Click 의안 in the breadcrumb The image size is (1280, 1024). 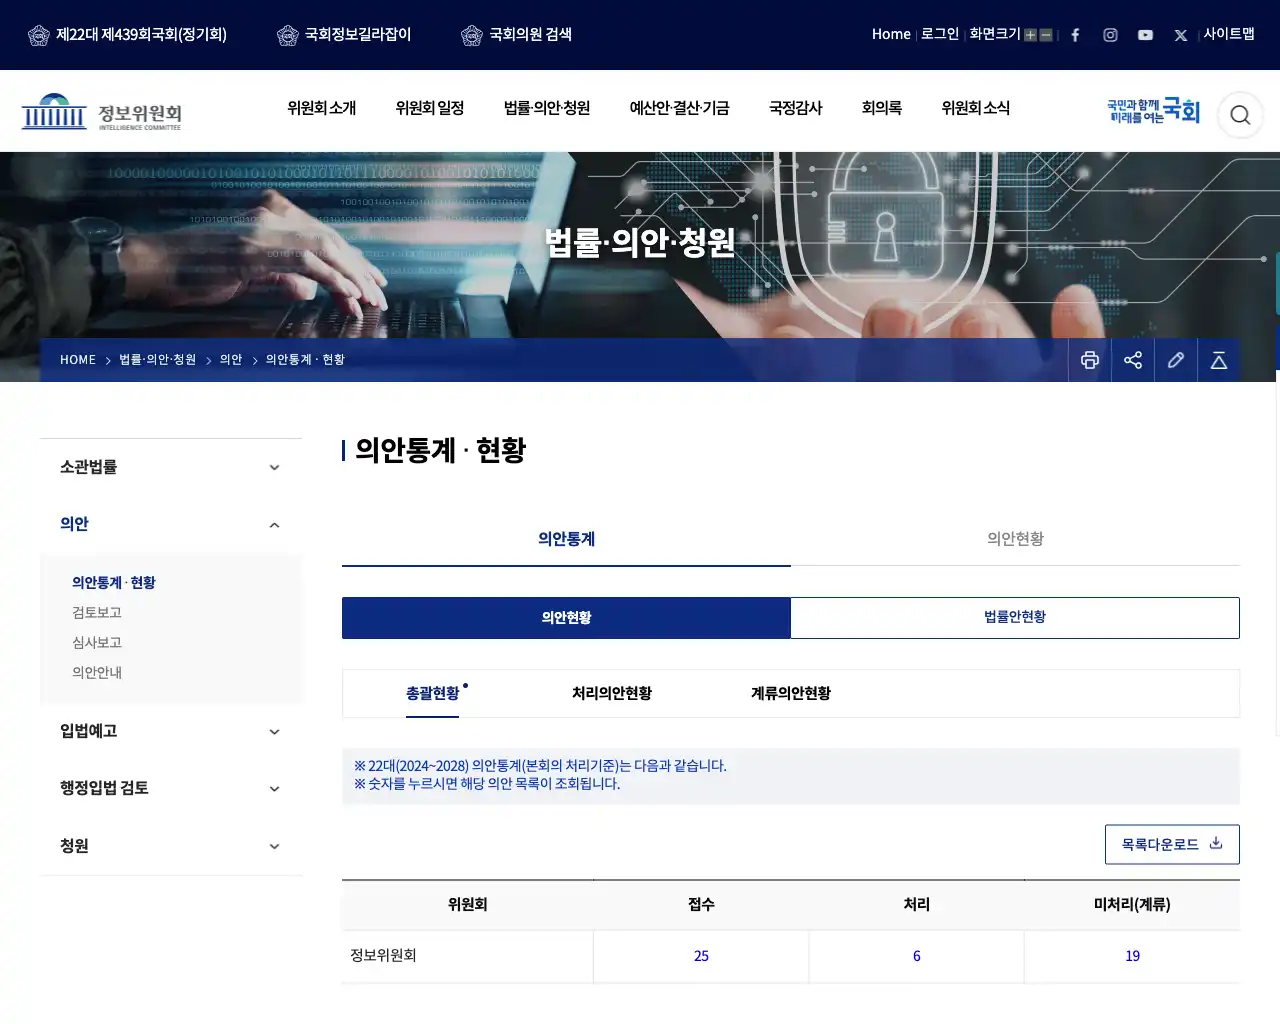pos(231,360)
